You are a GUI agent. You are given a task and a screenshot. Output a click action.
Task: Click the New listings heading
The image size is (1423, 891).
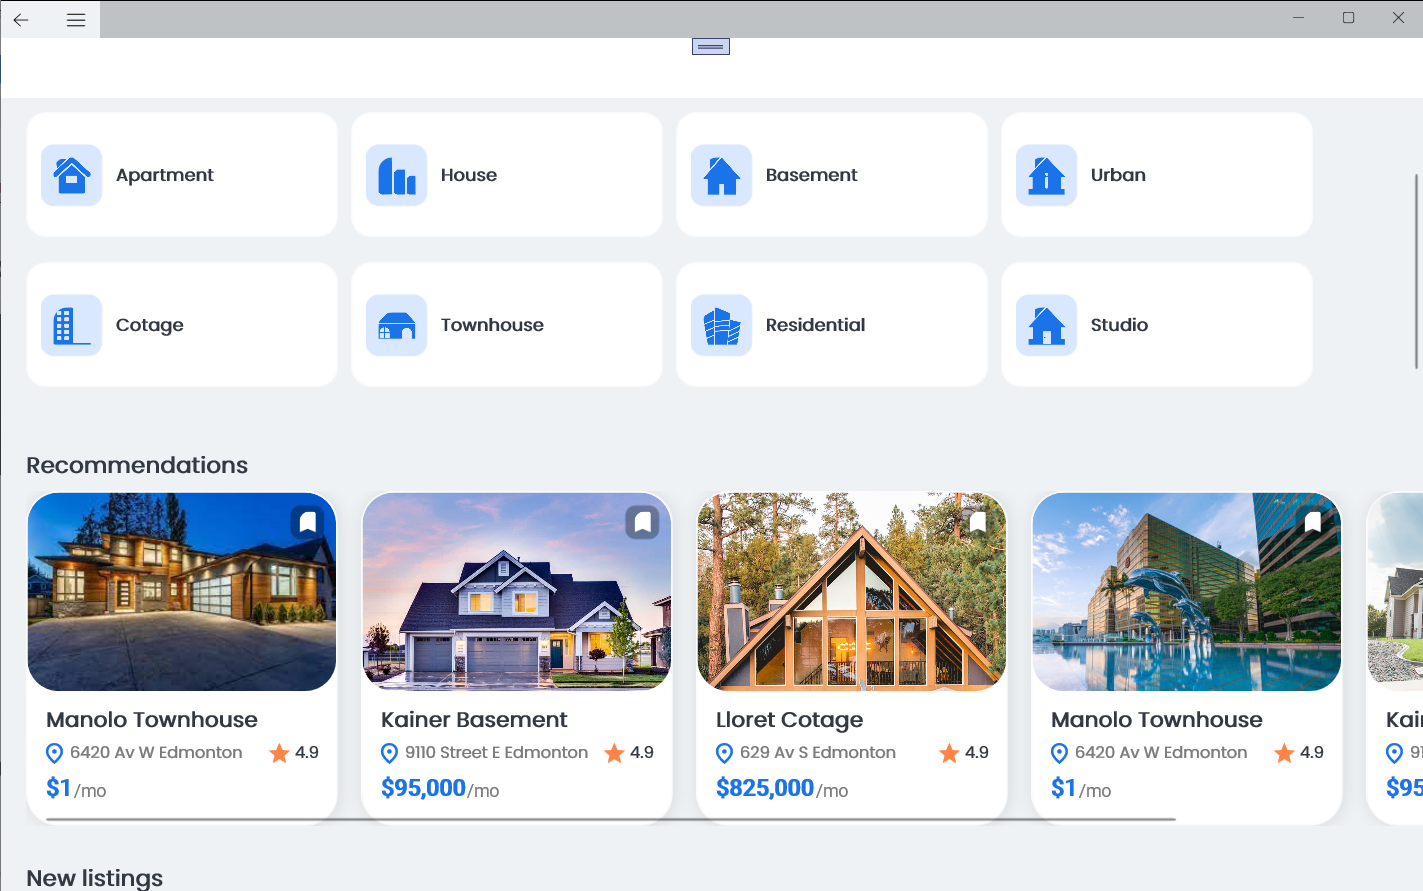(95, 878)
